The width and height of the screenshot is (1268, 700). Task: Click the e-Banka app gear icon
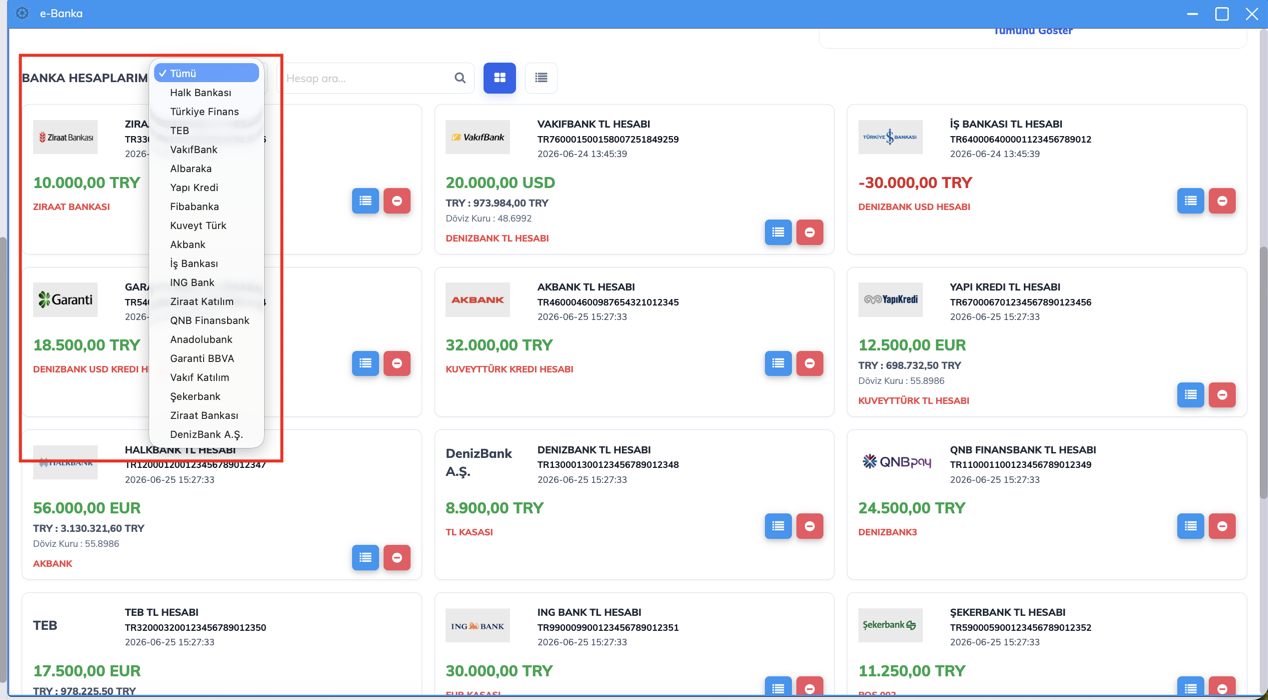click(22, 13)
